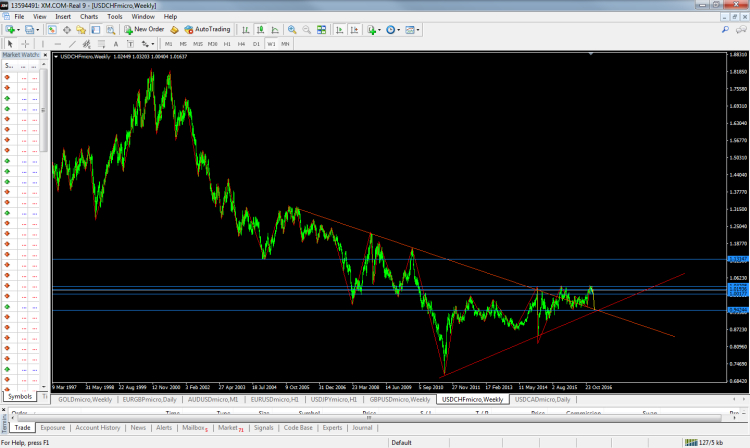750x448 pixels.
Task: Switch to USDCADmicro,Daily chart tab
Action: coord(542,399)
